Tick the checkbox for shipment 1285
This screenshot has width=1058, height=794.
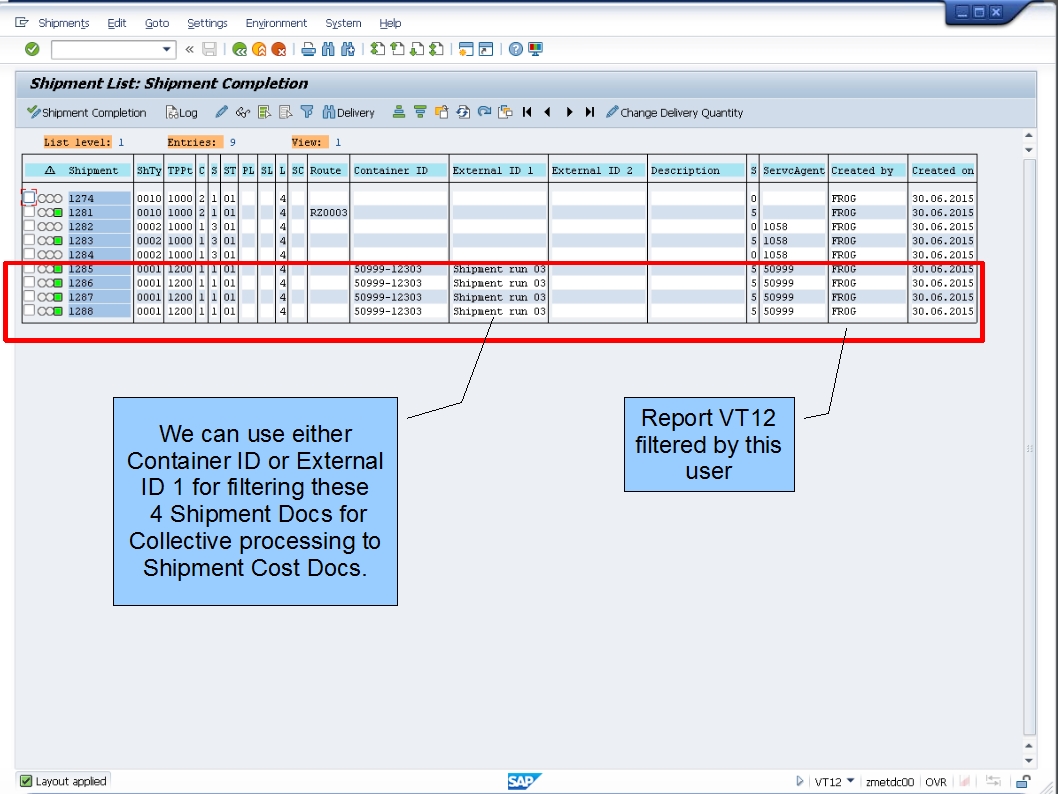29,269
